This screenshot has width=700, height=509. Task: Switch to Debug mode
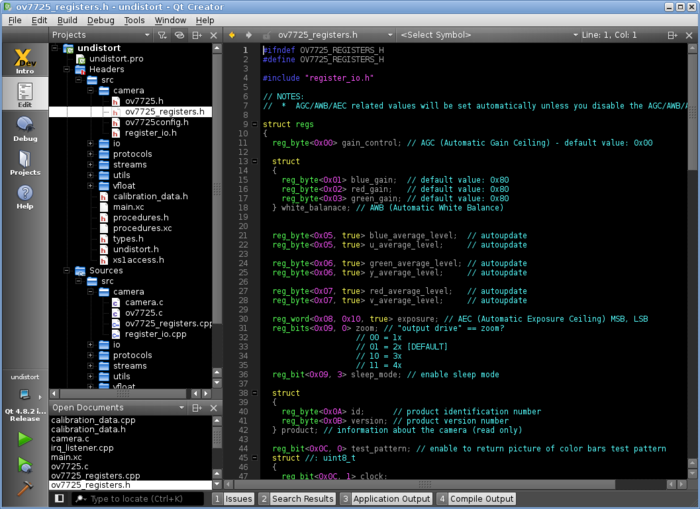(x=25, y=129)
